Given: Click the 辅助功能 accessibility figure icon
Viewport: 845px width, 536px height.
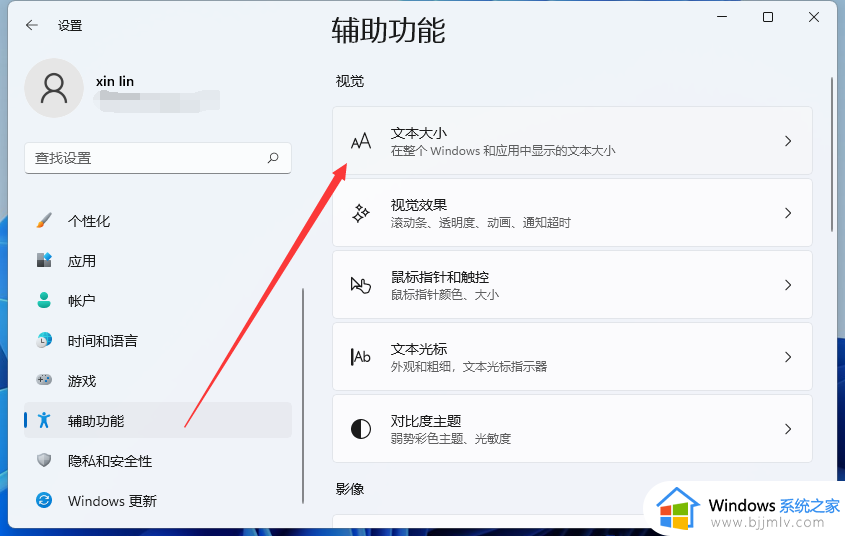Looking at the screenshot, I should (44, 420).
